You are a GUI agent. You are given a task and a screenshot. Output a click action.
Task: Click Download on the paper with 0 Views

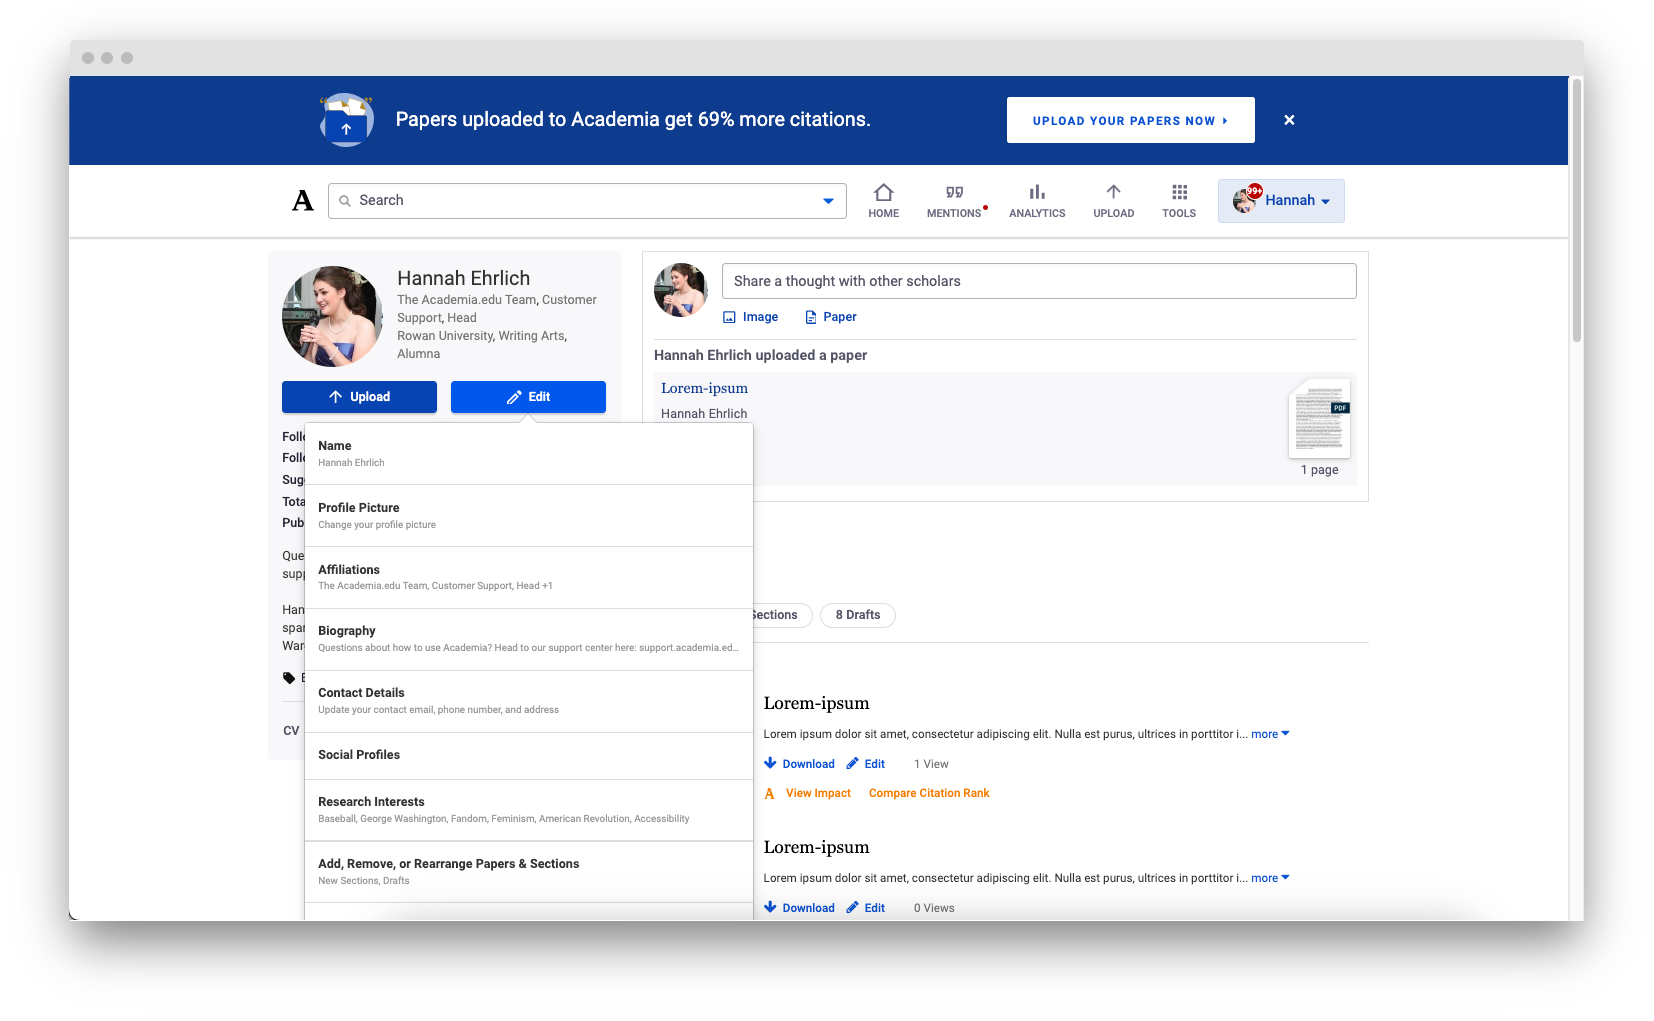coord(799,908)
